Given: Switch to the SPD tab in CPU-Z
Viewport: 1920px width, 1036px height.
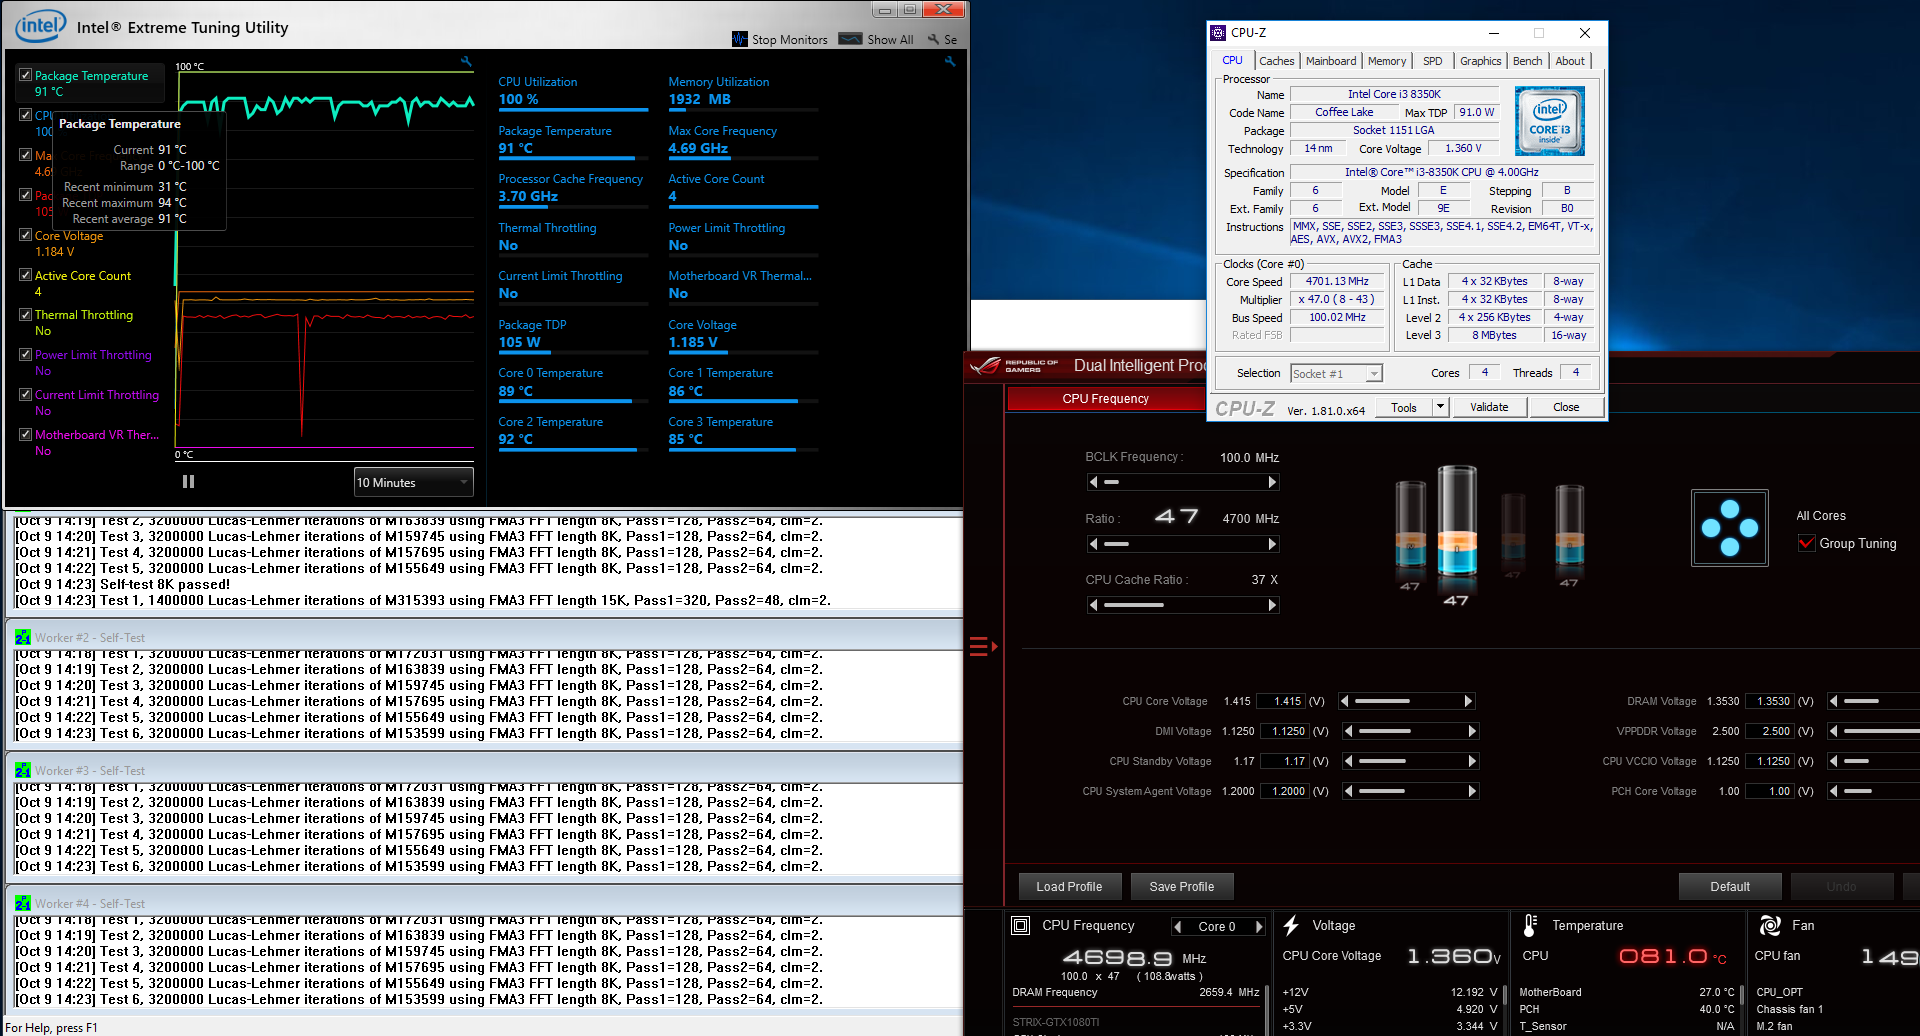Looking at the screenshot, I should click(x=1433, y=61).
